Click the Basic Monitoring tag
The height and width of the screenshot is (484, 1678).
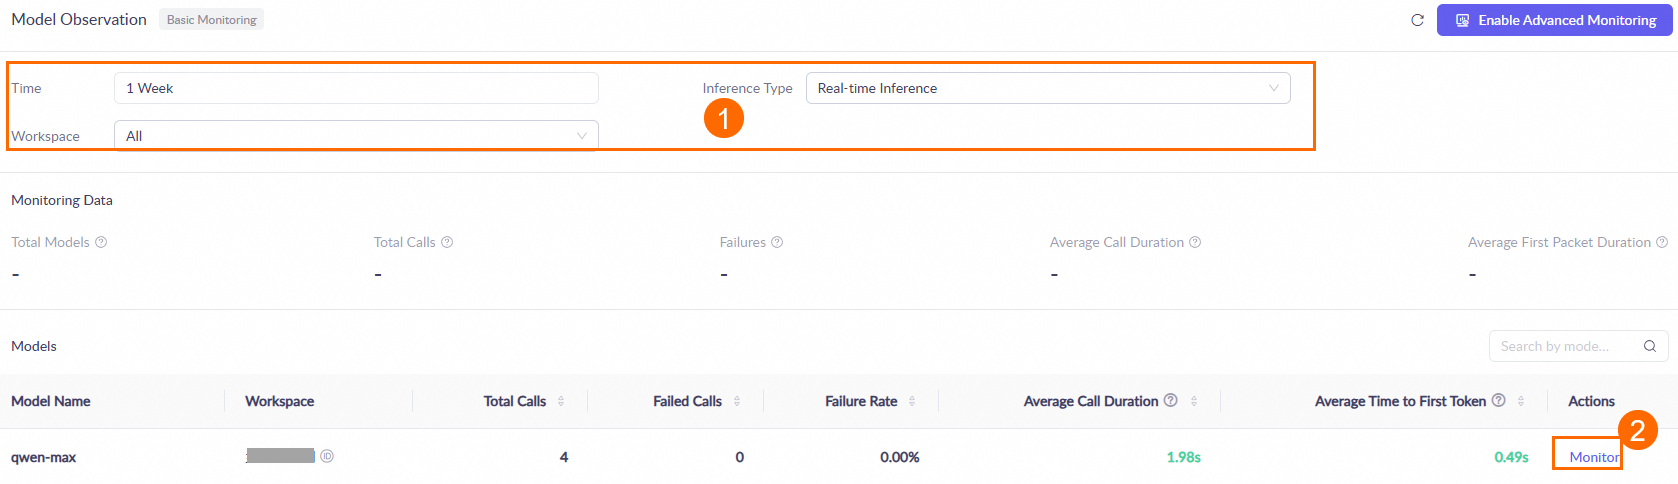point(211,20)
